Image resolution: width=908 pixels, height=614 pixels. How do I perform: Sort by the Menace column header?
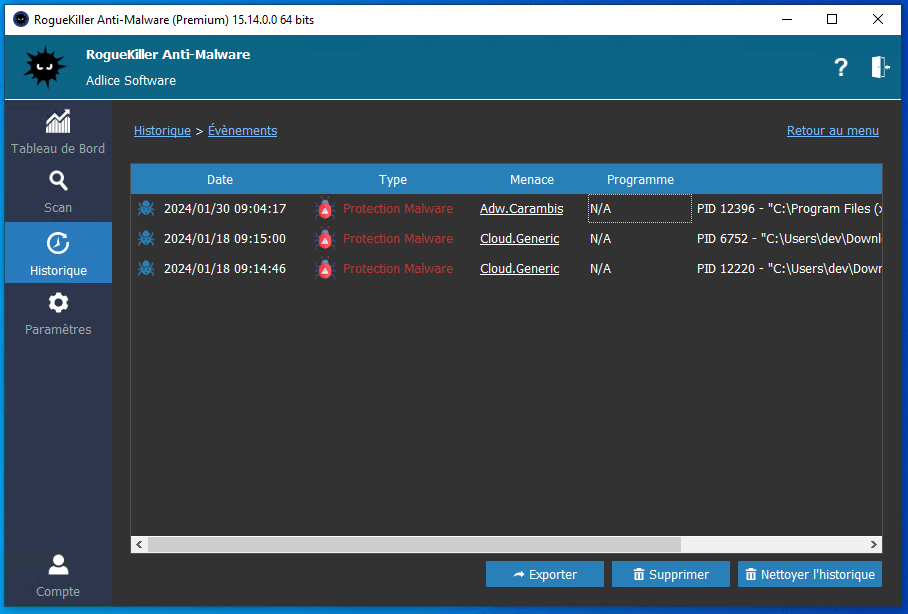[x=531, y=180]
